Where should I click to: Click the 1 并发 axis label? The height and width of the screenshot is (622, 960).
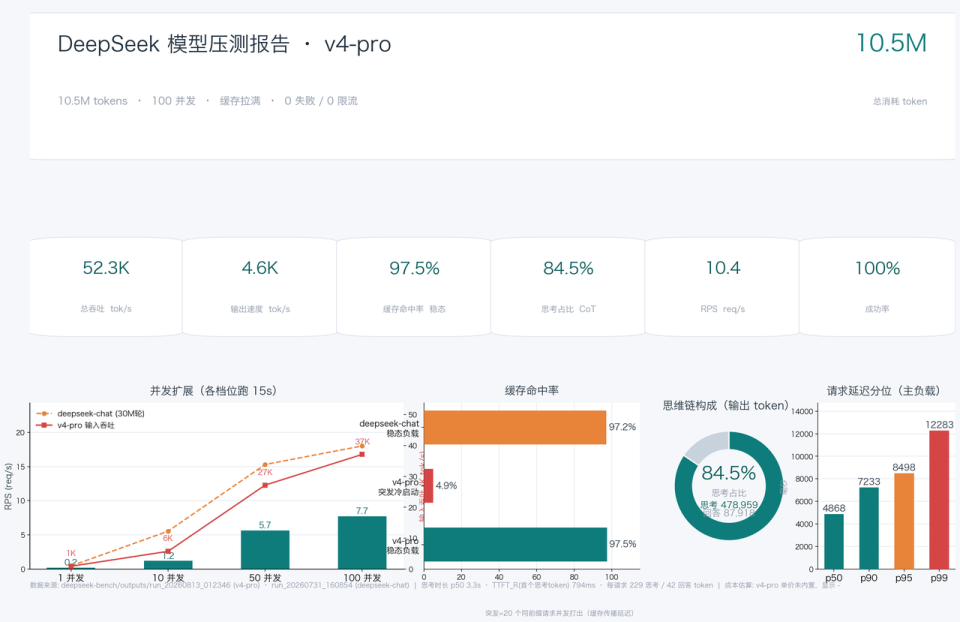pos(71,578)
